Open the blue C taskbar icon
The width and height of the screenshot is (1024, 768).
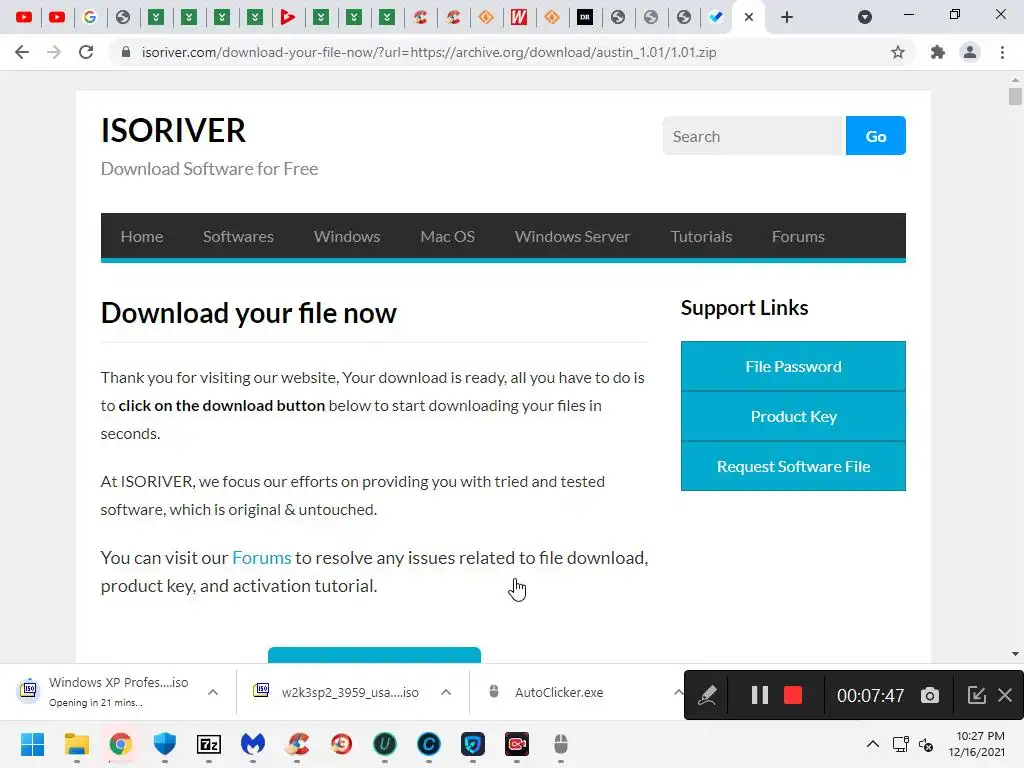coord(429,744)
